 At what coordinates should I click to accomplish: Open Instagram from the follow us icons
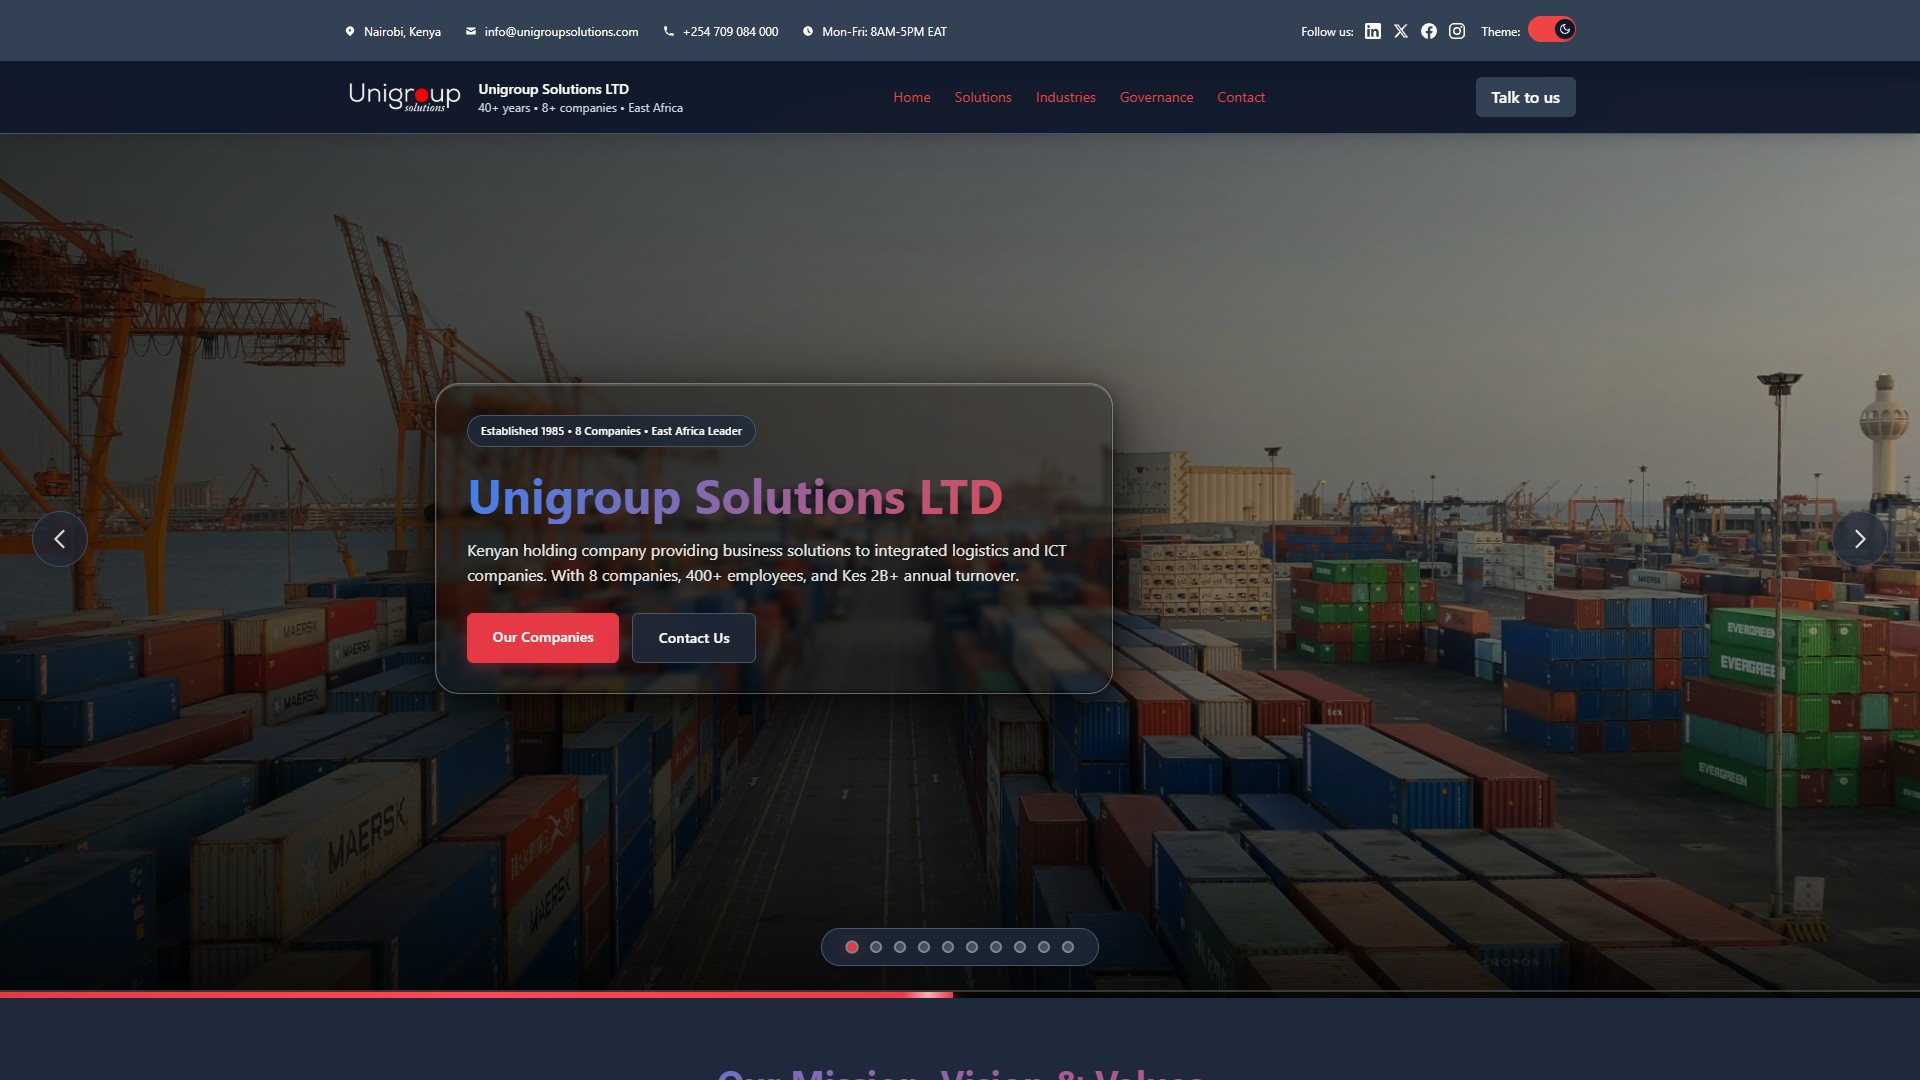click(x=1457, y=31)
